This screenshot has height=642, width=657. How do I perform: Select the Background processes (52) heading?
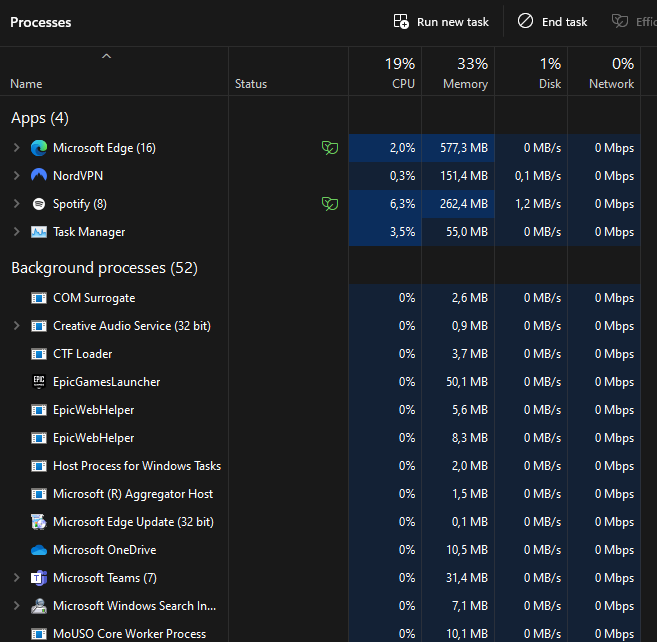point(104,268)
